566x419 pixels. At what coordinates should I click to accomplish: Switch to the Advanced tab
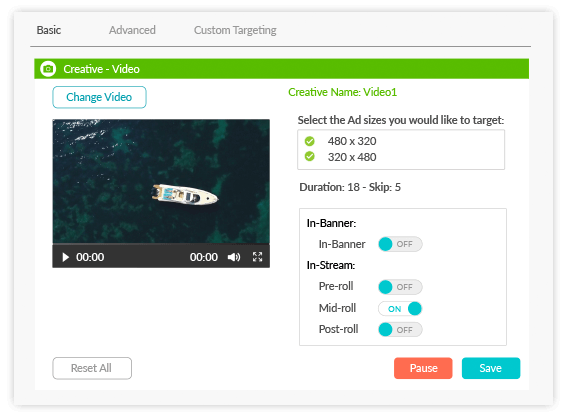132,30
